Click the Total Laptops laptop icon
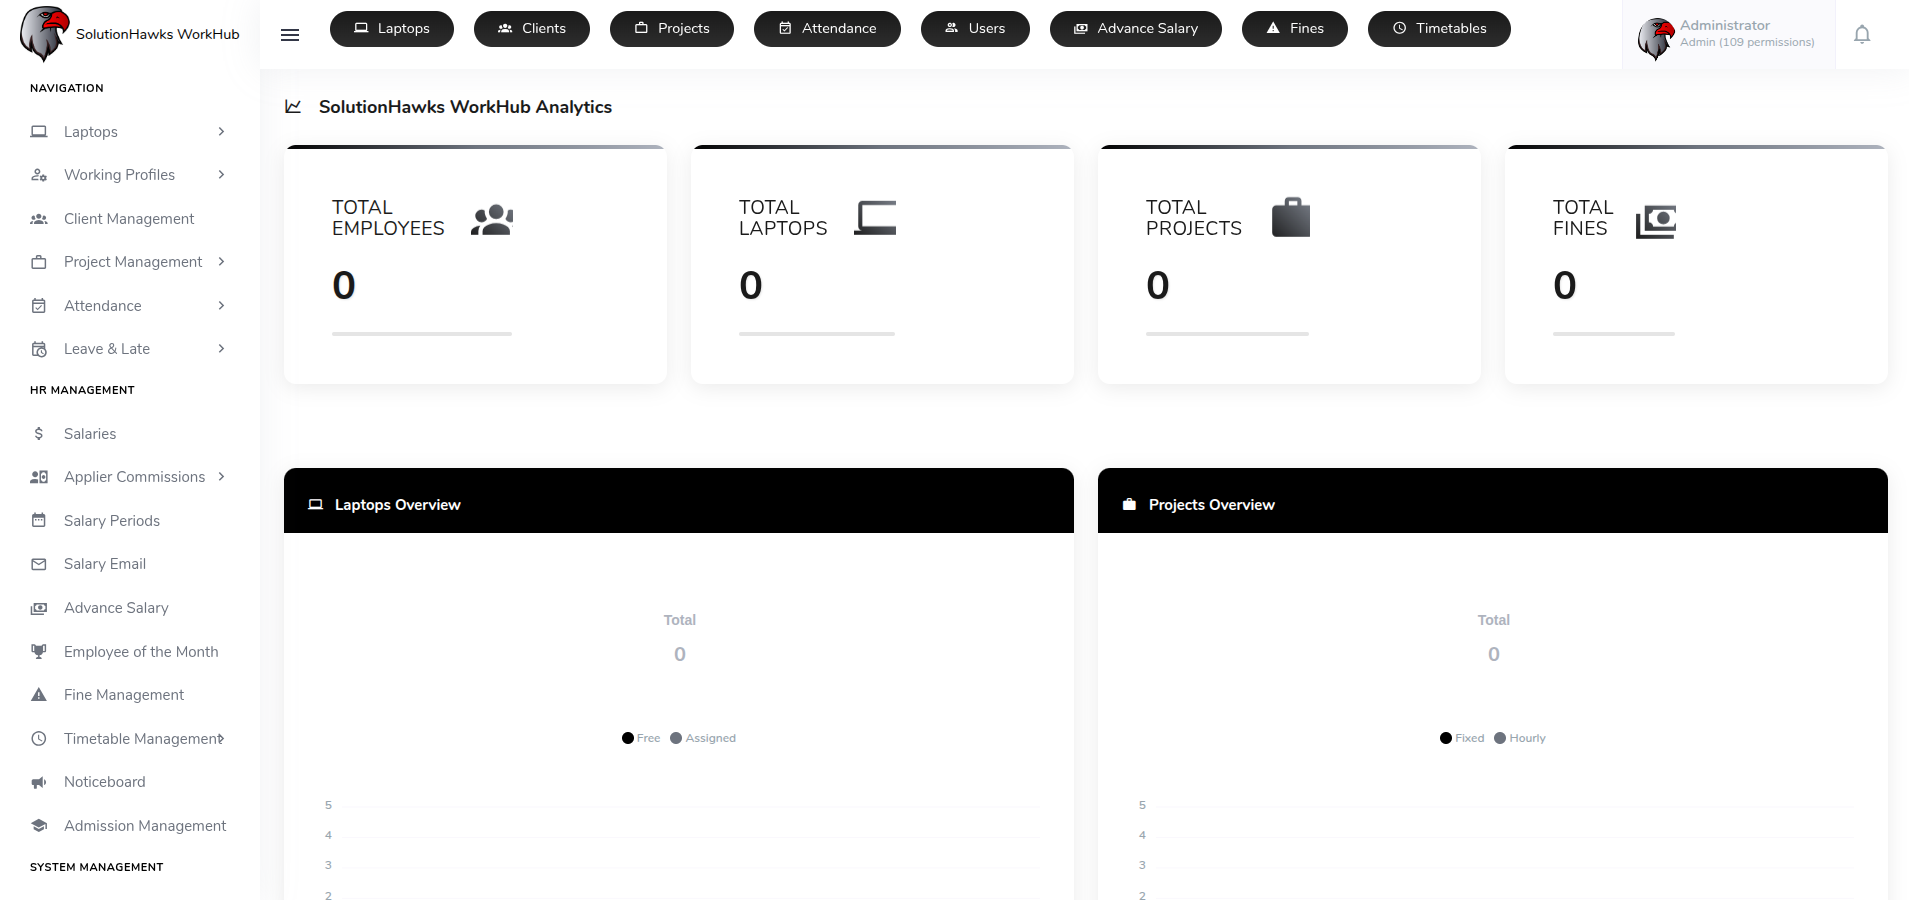The image size is (1909, 900). click(875, 218)
